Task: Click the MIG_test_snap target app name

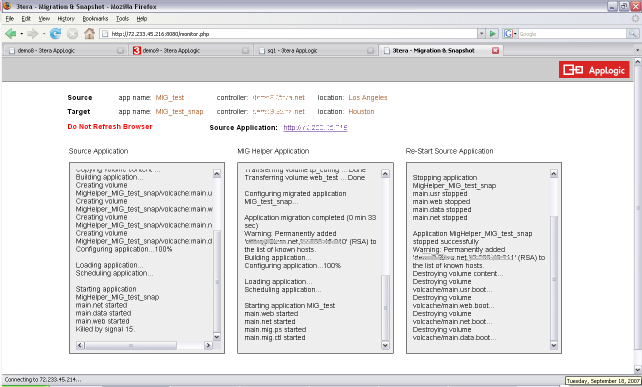Action: [x=179, y=111]
